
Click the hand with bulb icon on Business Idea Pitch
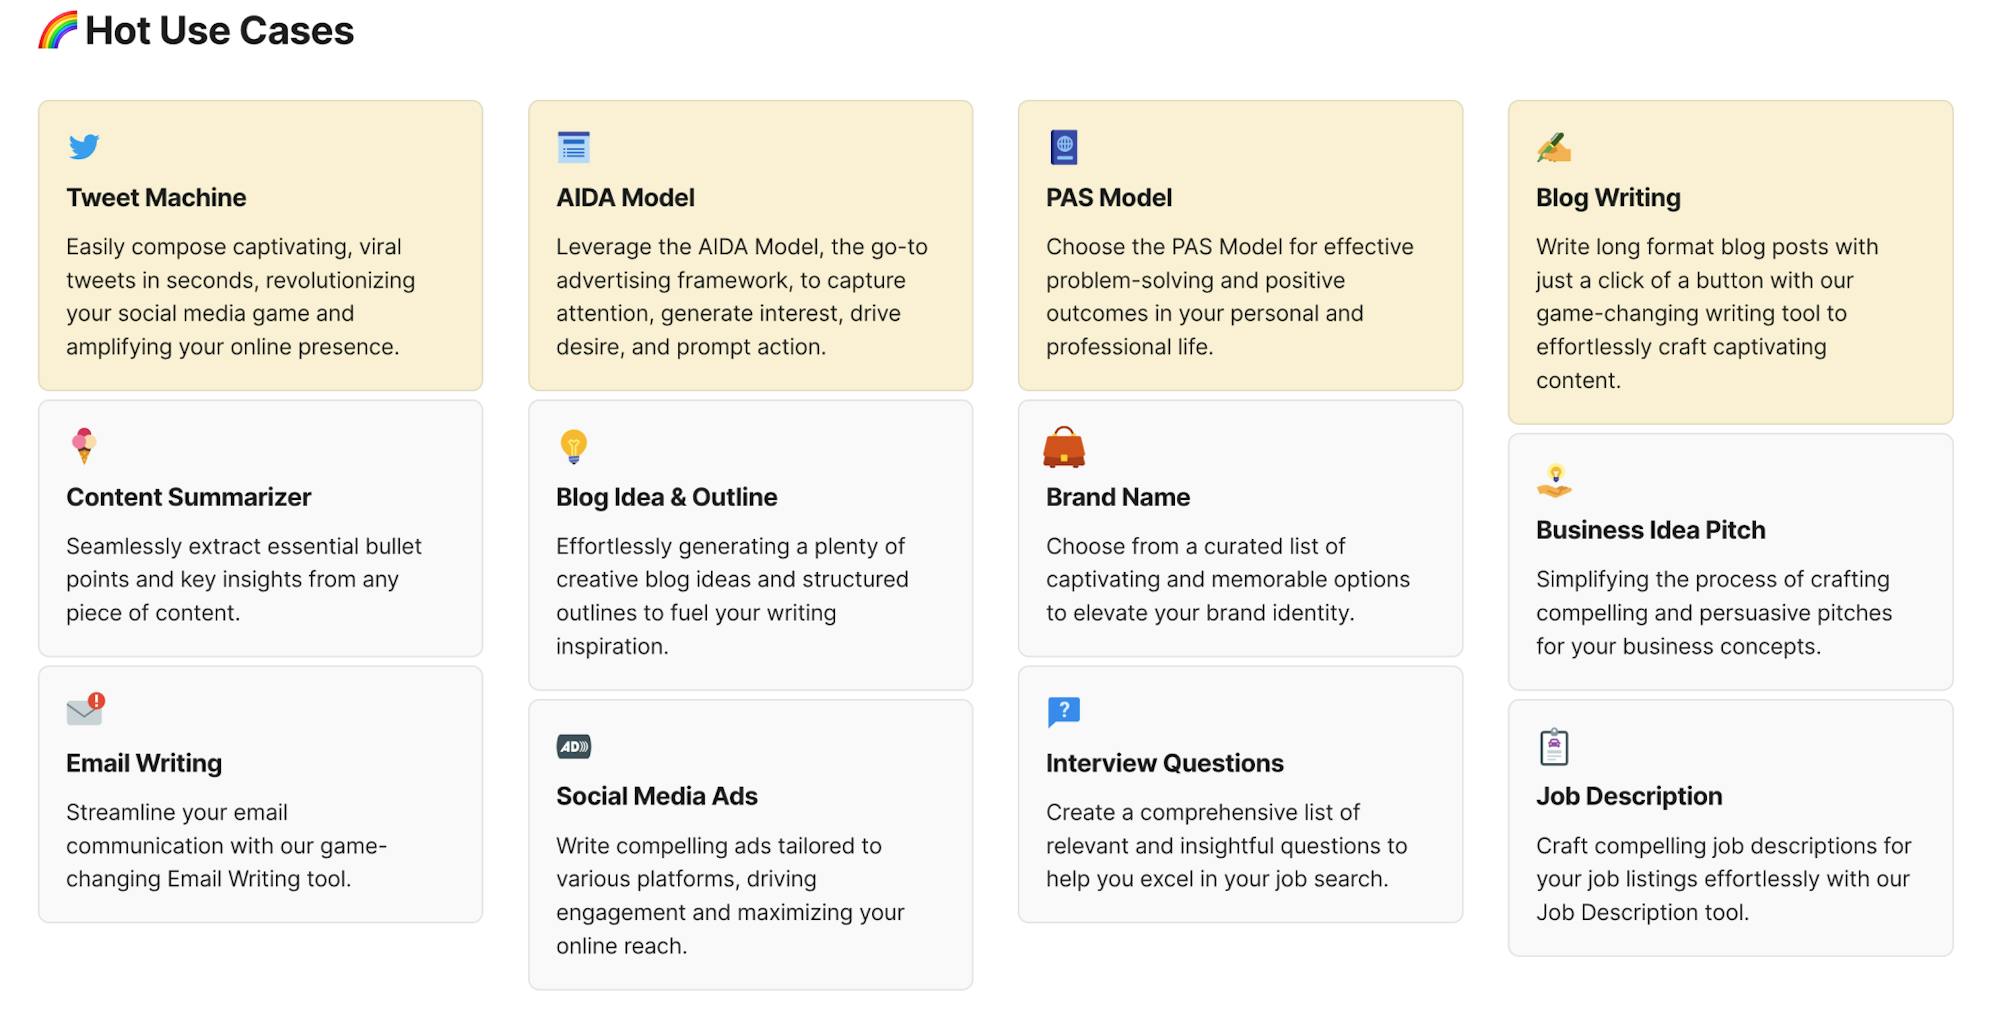1554,481
